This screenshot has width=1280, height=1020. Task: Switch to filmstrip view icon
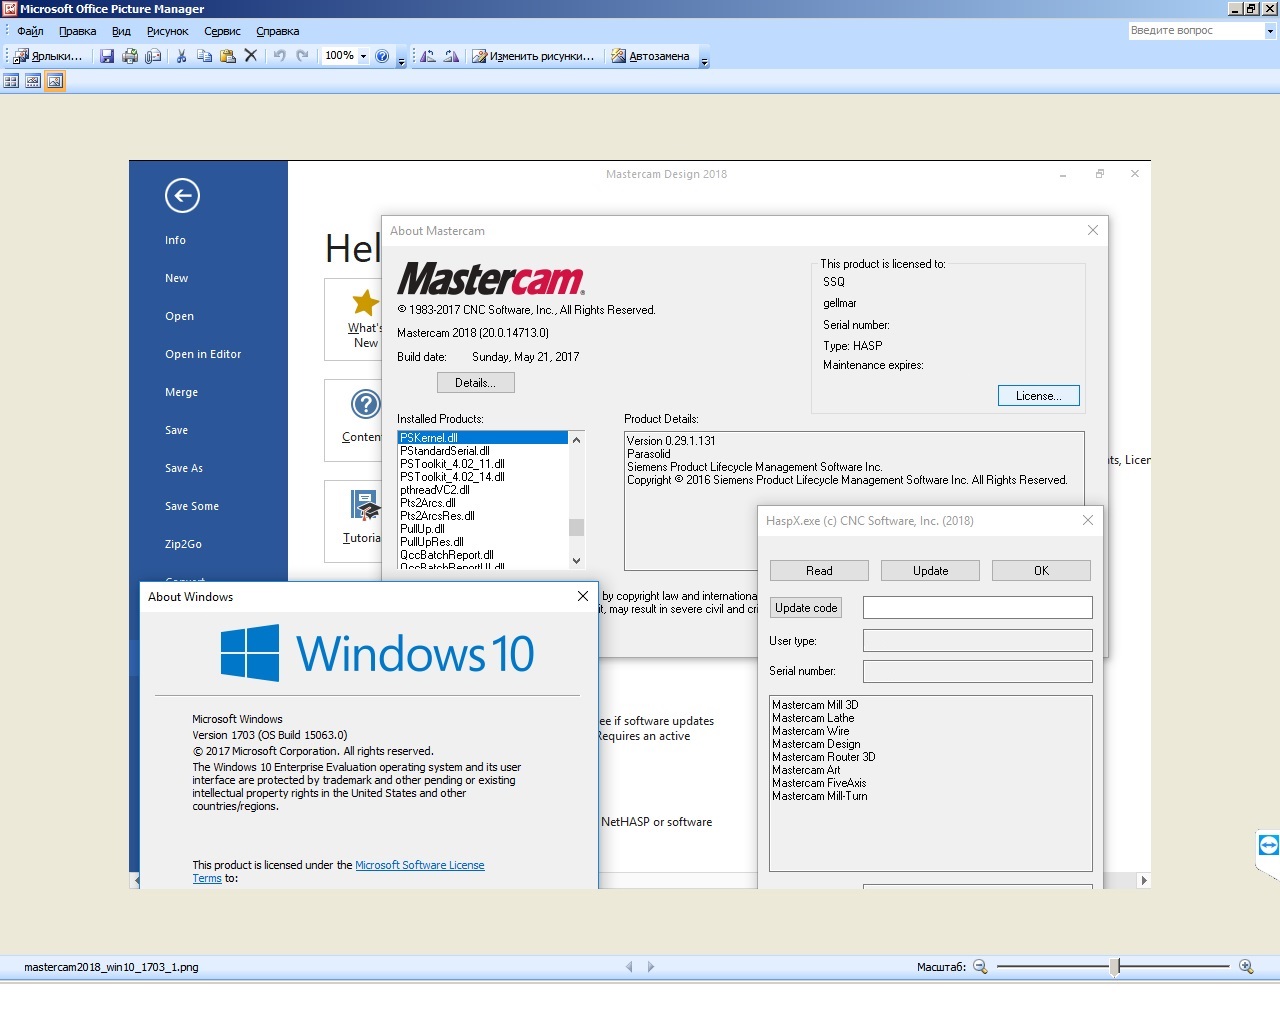point(33,81)
